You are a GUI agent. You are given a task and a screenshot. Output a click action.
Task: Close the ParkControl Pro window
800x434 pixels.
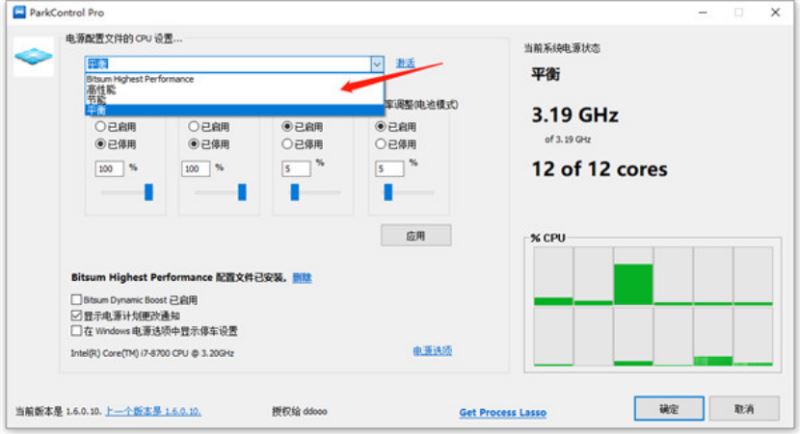click(x=775, y=12)
